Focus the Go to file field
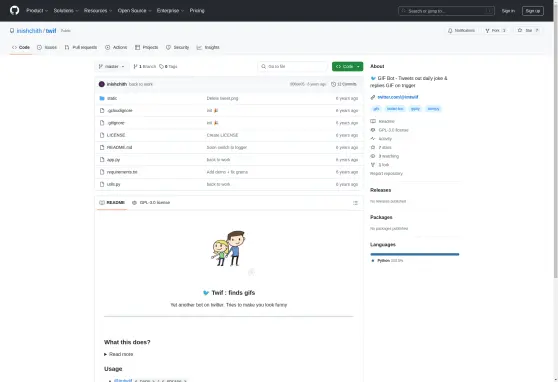 click(293, 67)
